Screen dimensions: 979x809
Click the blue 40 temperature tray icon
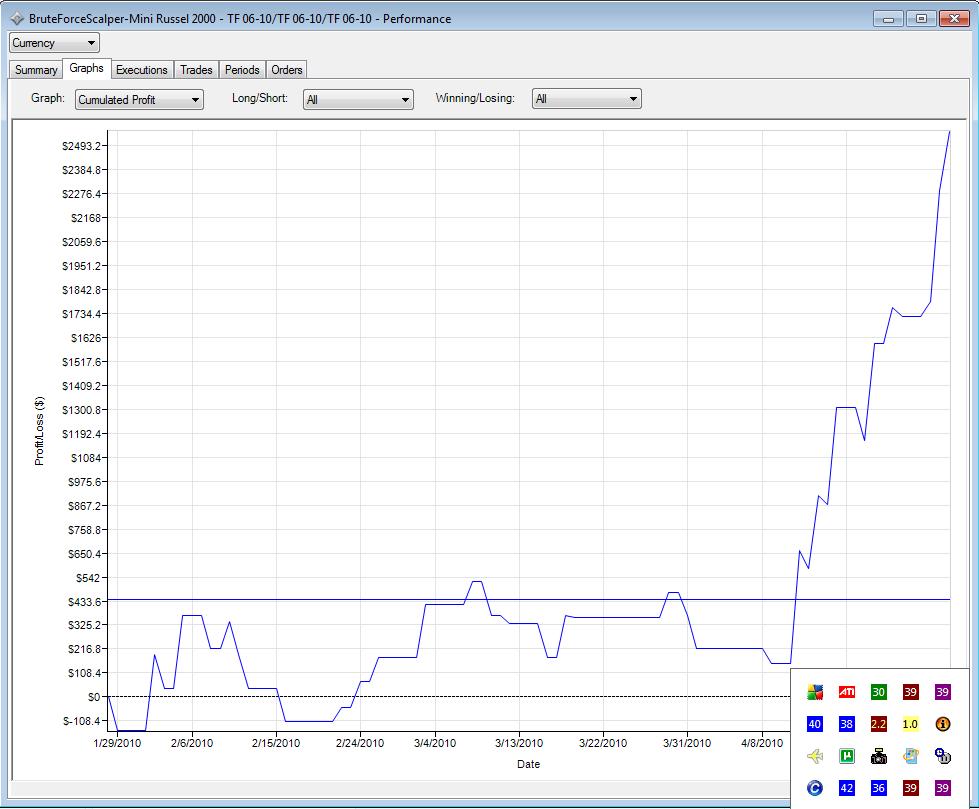click(815, 724)
